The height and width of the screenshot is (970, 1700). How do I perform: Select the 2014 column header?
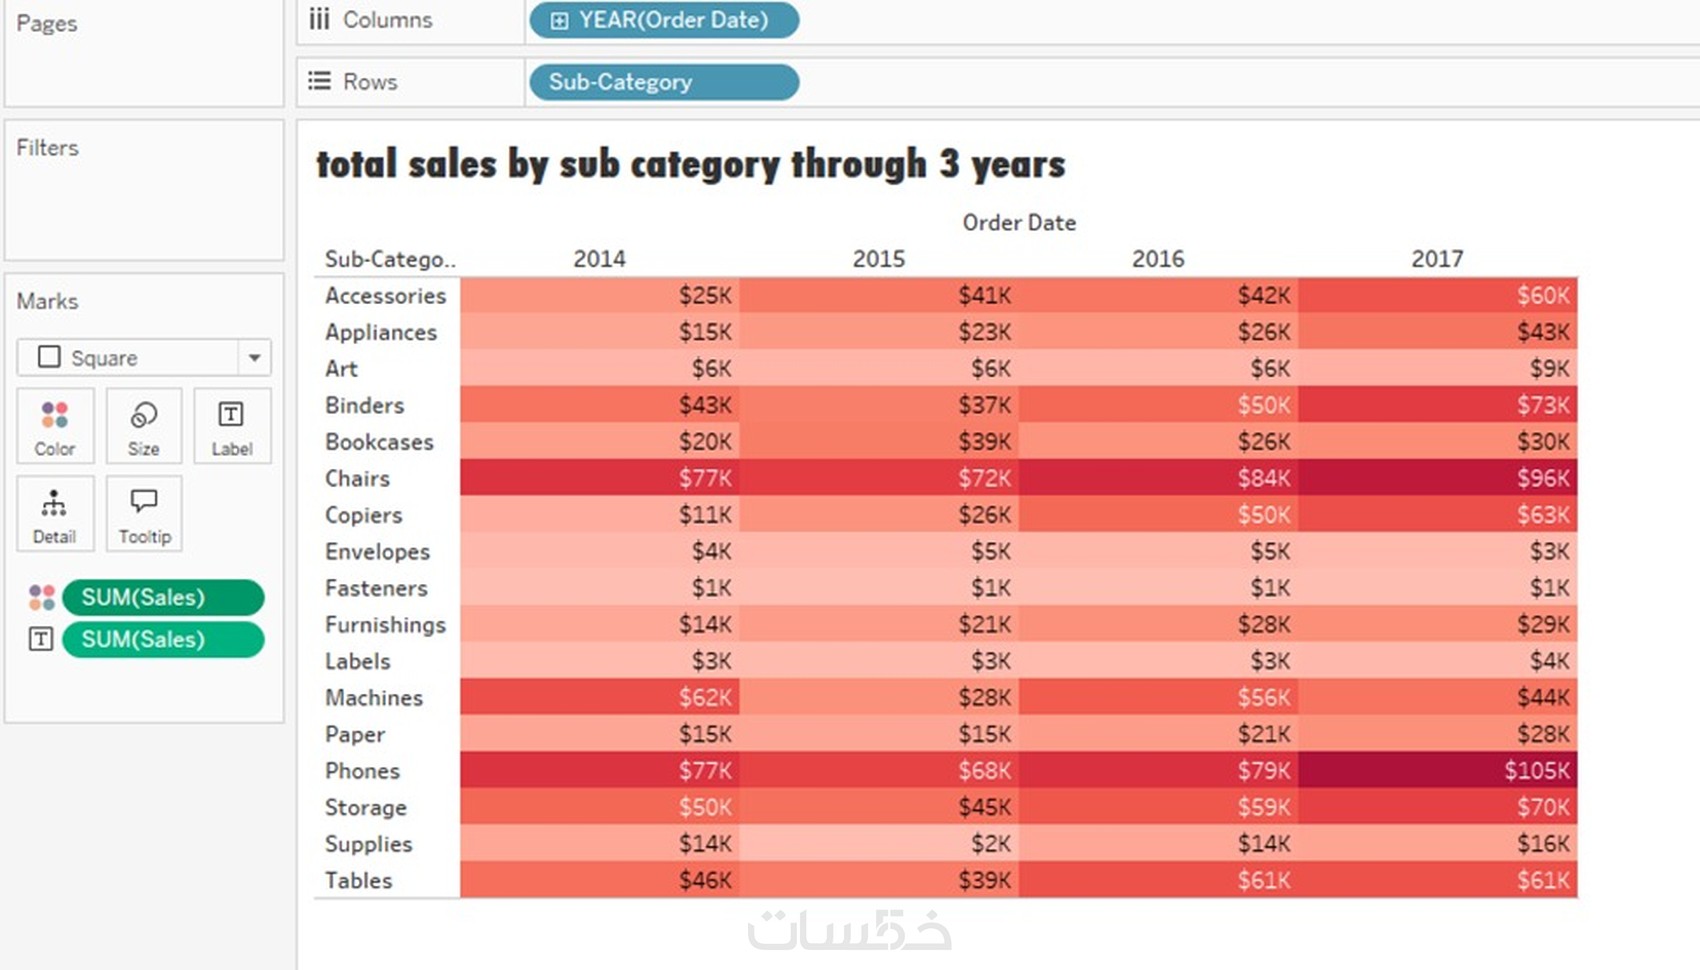point(599,259)
